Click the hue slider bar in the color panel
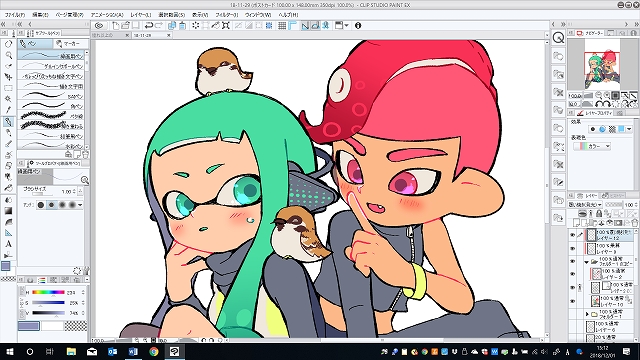 [48, 292]
